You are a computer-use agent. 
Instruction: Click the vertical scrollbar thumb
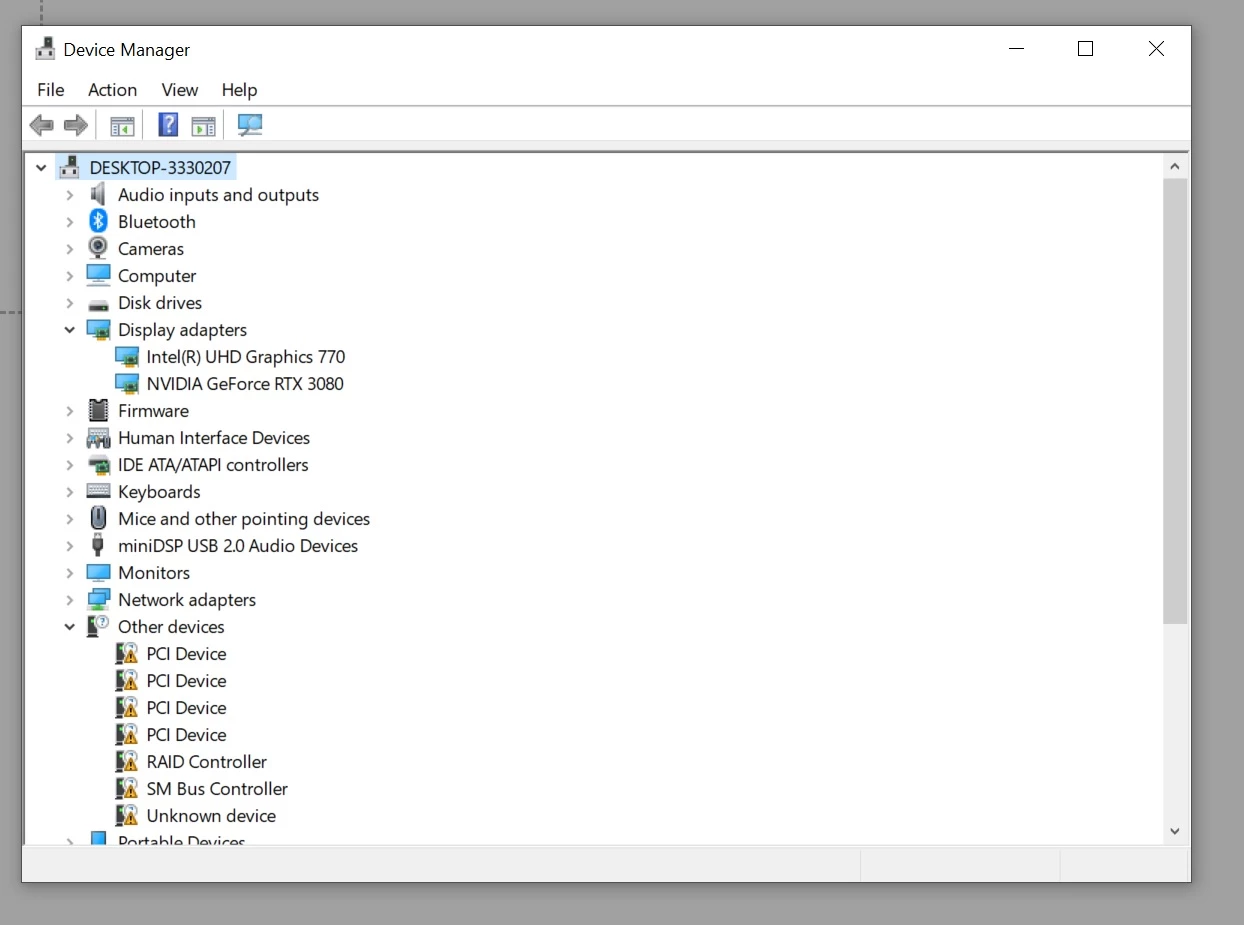(x=1175, y=402)
